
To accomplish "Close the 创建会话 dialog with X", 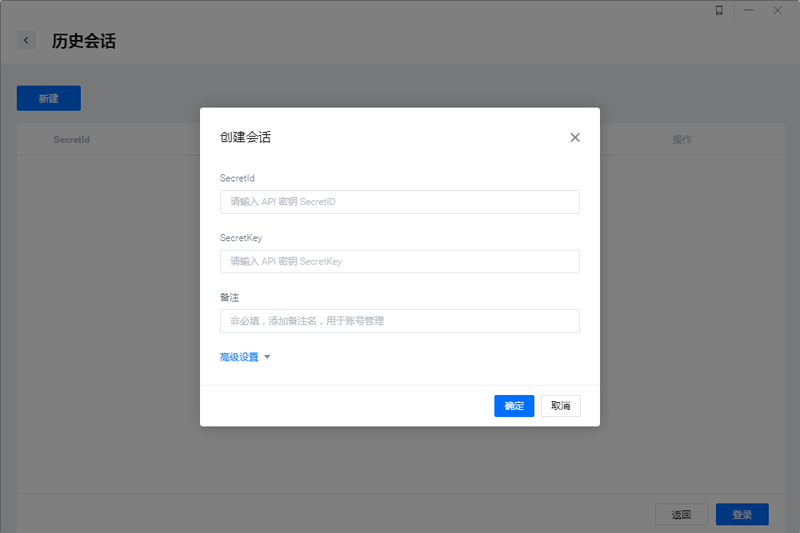I will (575, 138).
